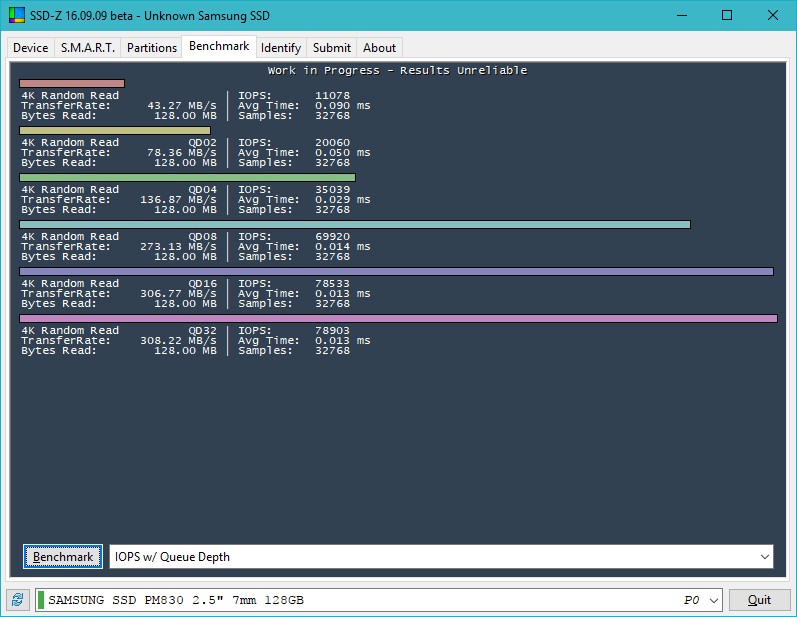The image size is (797, 617).
Task: Click the 0.029 ms average time value
Action: pos(343,200)
